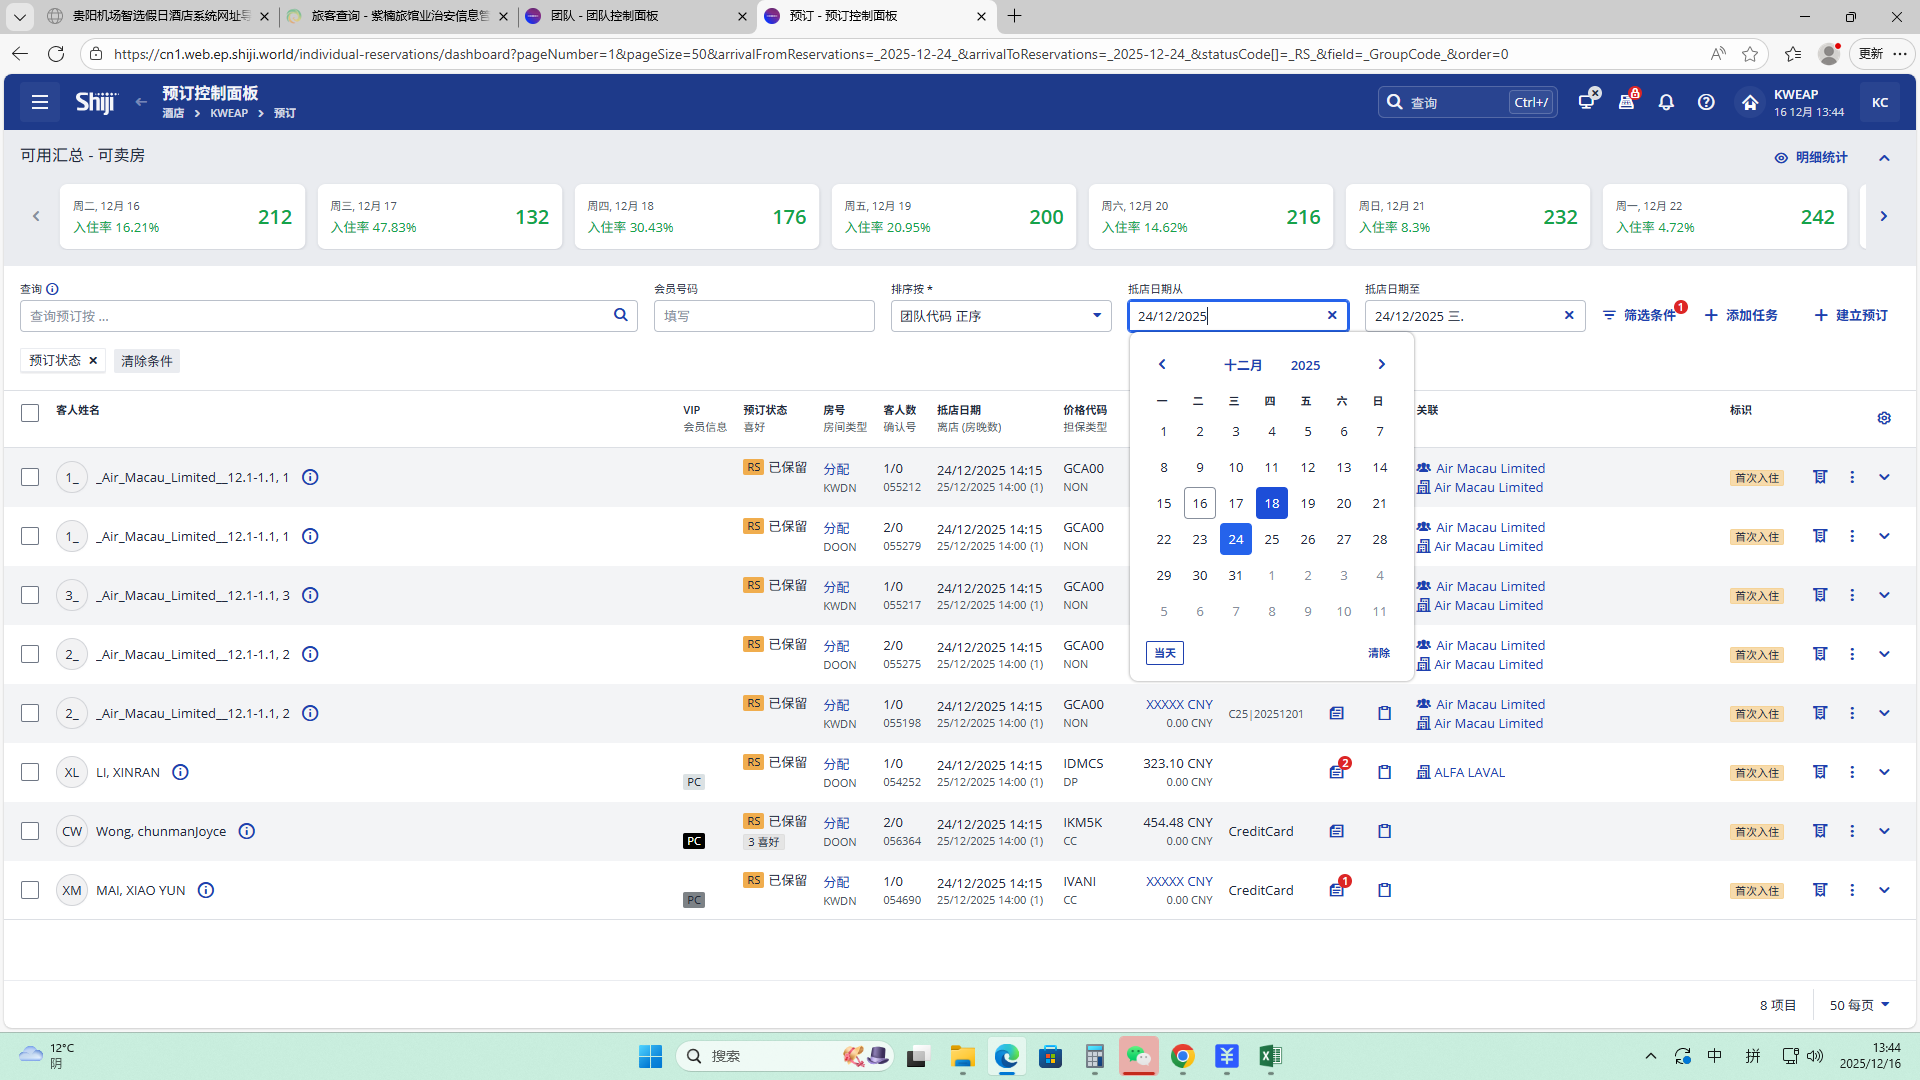
Task: Click the home icon in header
Action: point(1749,102)
